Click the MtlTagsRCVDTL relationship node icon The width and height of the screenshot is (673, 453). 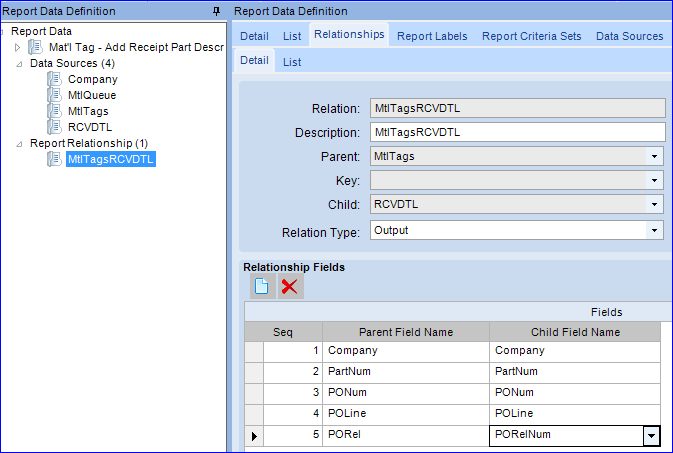(54, 159)
